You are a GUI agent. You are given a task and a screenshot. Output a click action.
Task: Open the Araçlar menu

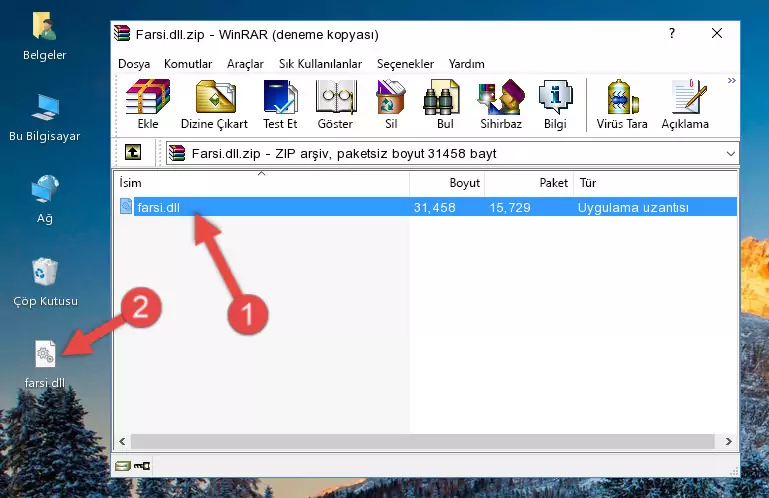coord(245,64)
